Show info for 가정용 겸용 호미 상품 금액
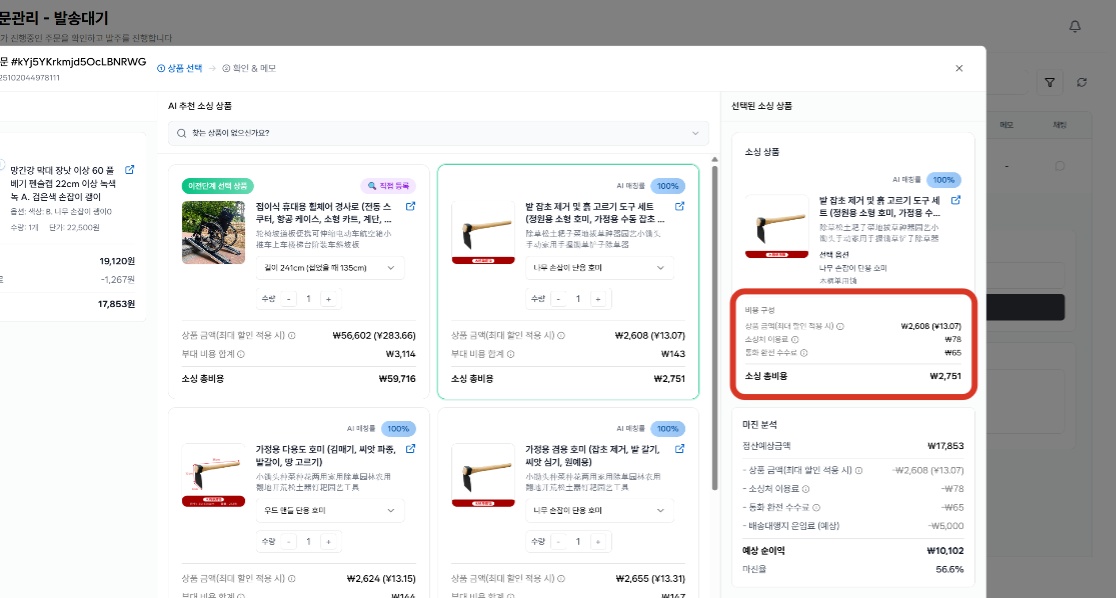 [561, 579]
